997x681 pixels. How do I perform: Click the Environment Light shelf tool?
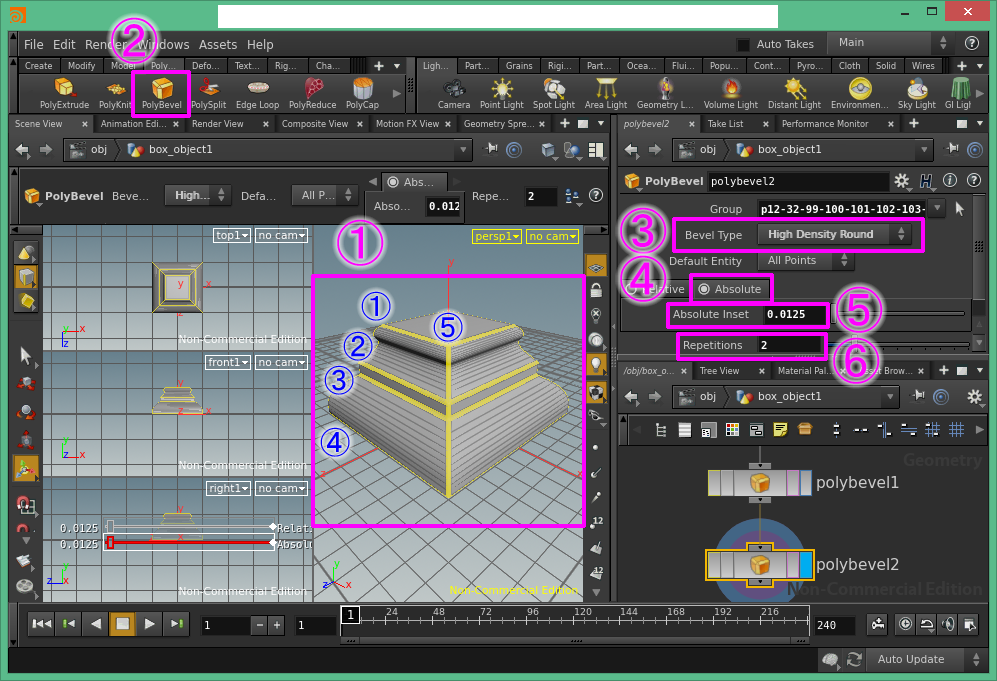pyautogui.click(x=860, y=93)
